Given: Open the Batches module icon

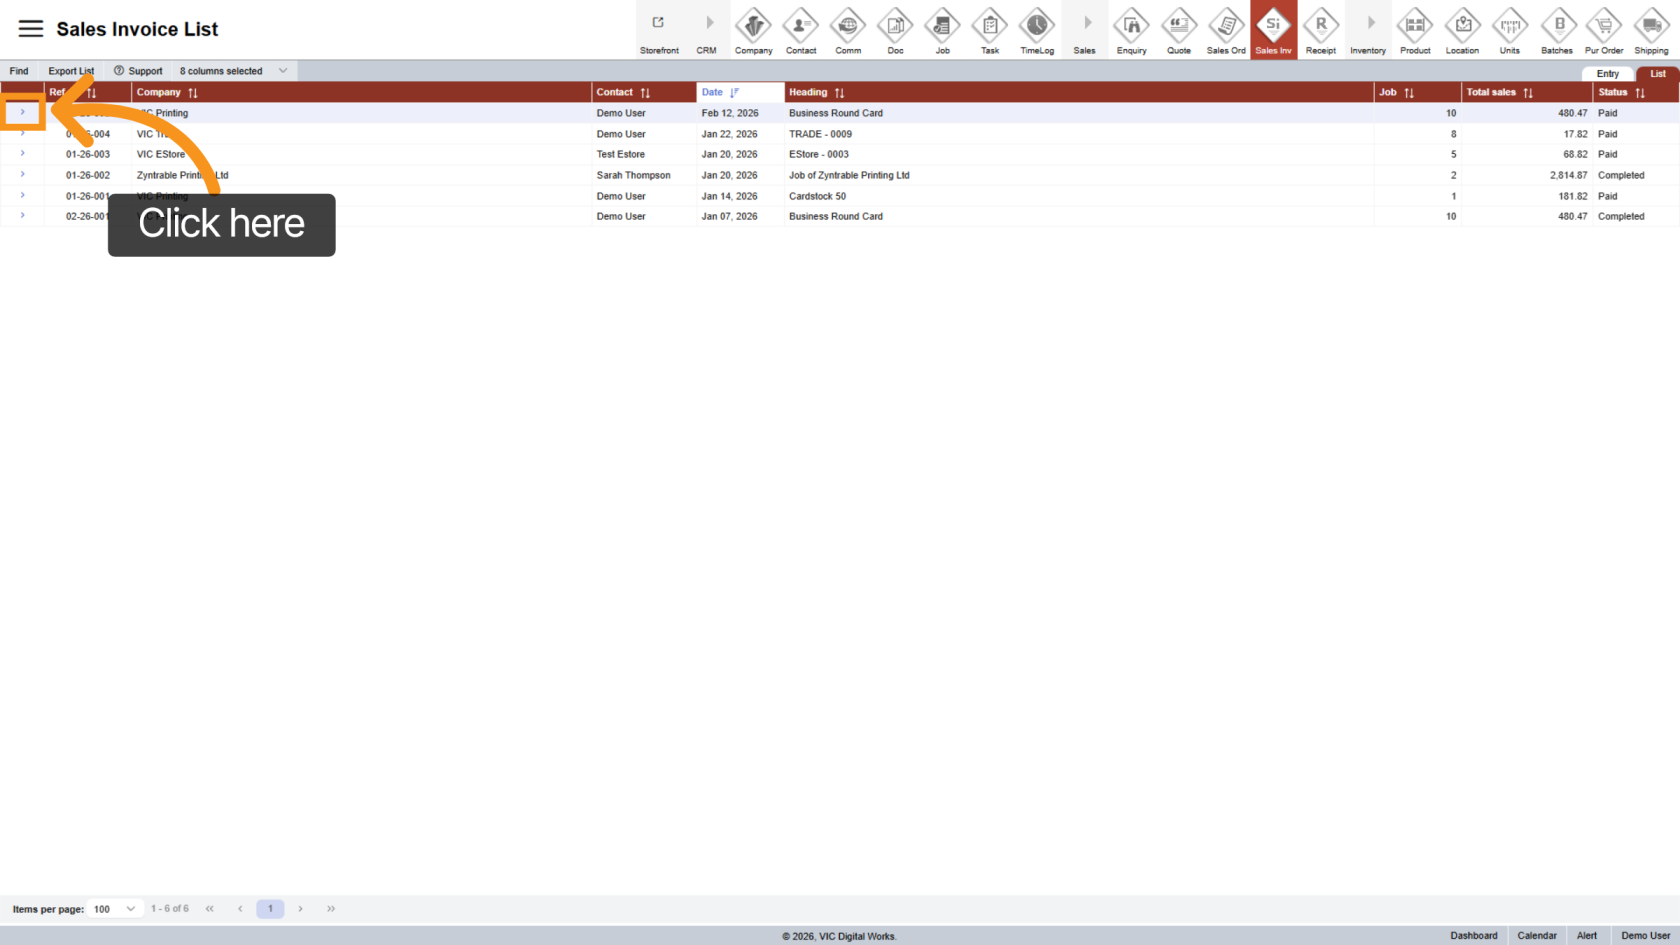Looking at the screenshot, I should pyautogui.click(x=1557, y=25).
